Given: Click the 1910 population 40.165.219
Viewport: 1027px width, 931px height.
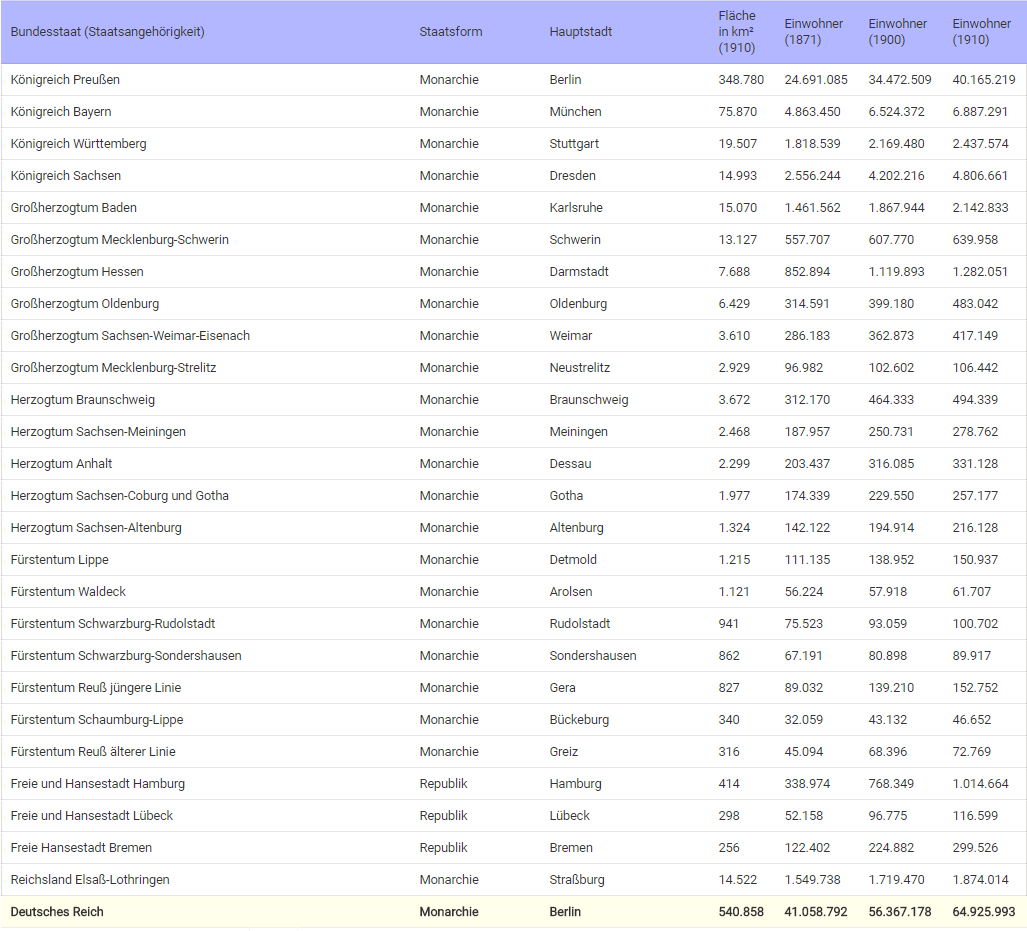Looking at the screenshot, I should point(983,79).
